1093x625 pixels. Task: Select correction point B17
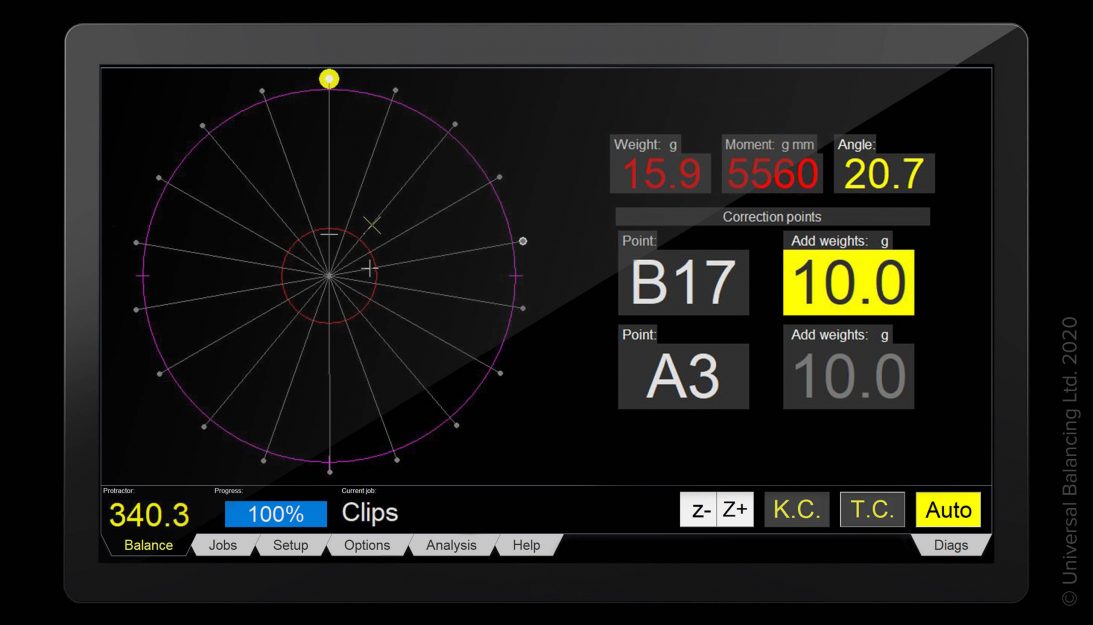click(x=683, y=283)
